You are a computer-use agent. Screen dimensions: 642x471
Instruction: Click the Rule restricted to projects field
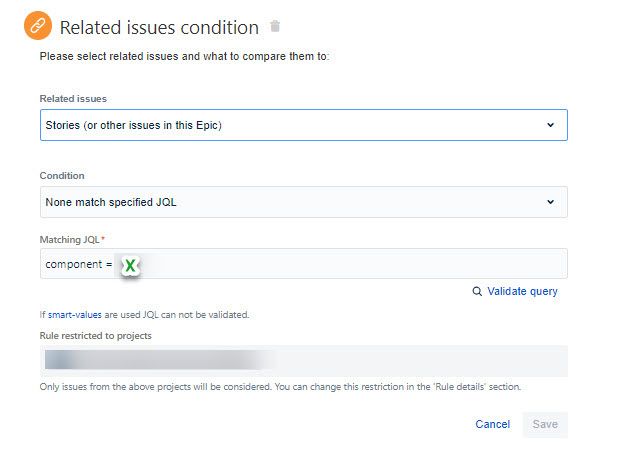[420, 360]
